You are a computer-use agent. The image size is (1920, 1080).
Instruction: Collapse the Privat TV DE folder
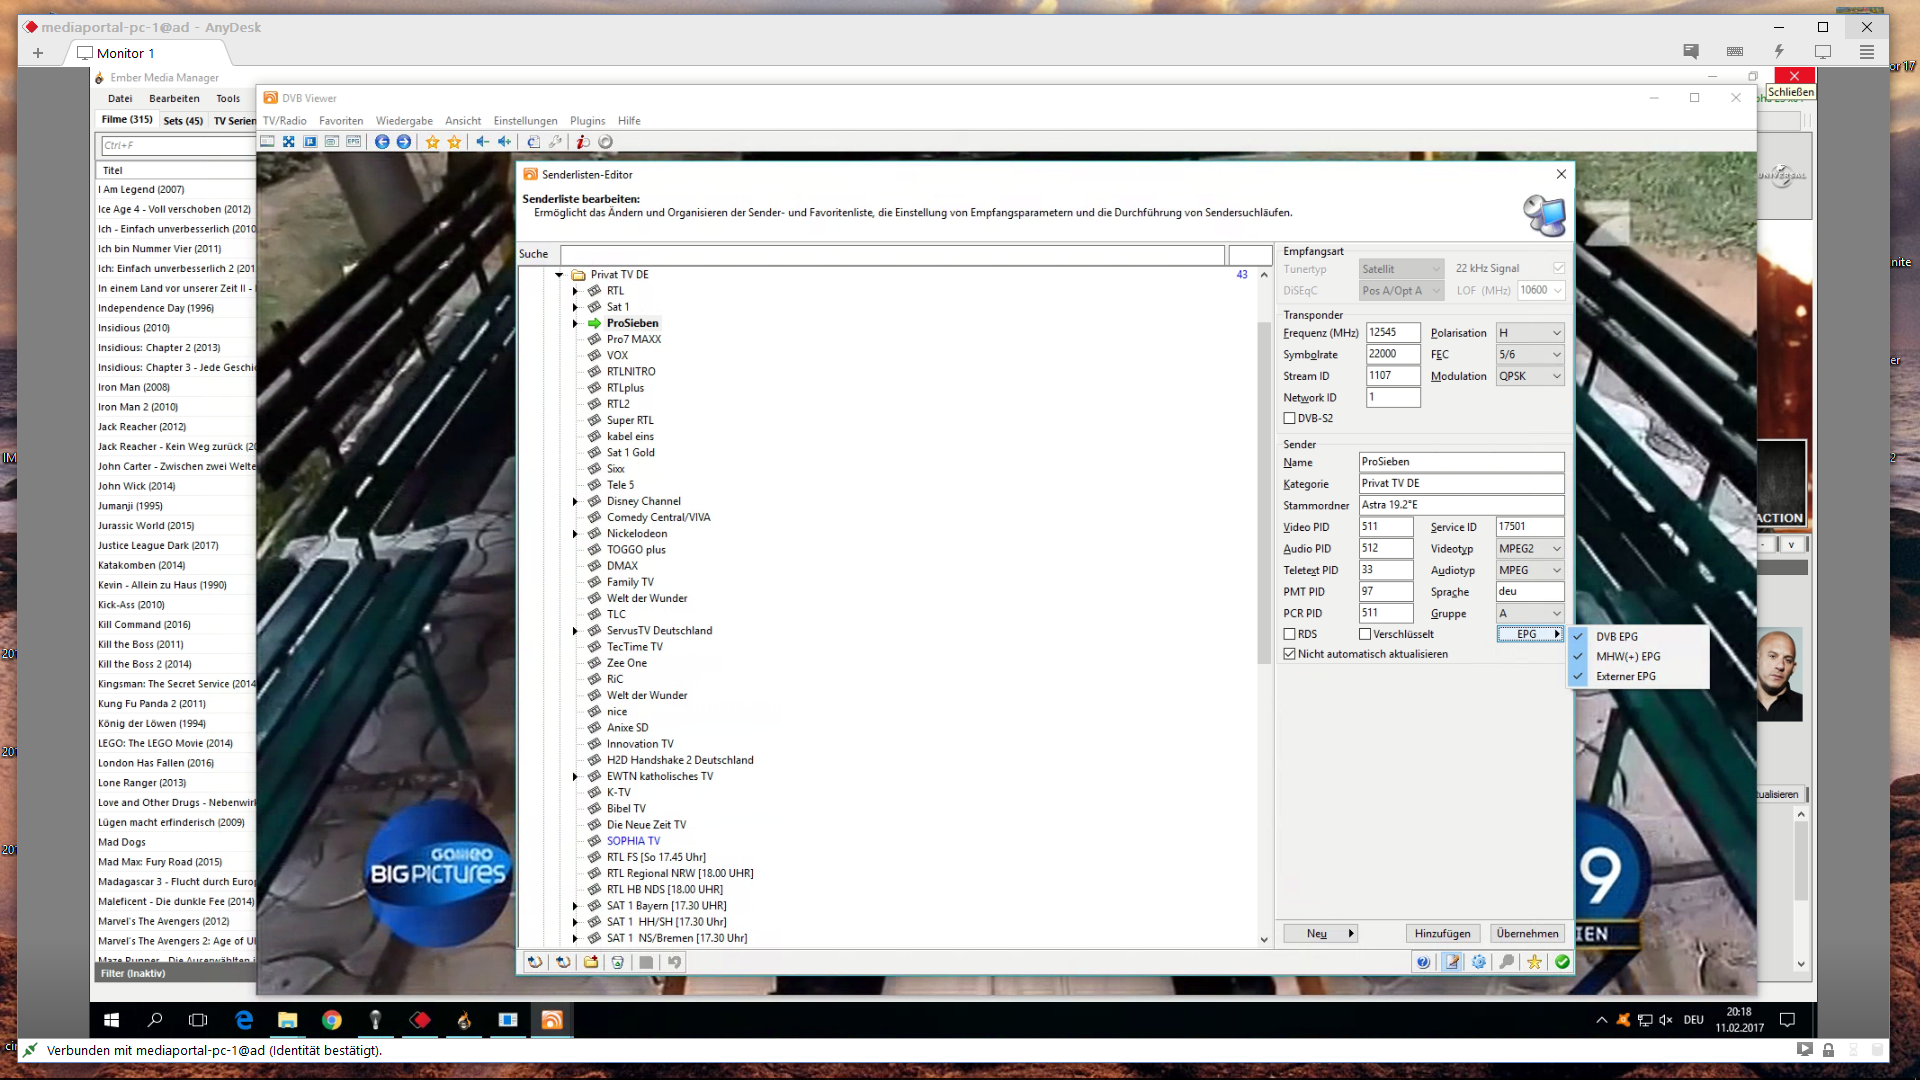coord(559,275)
